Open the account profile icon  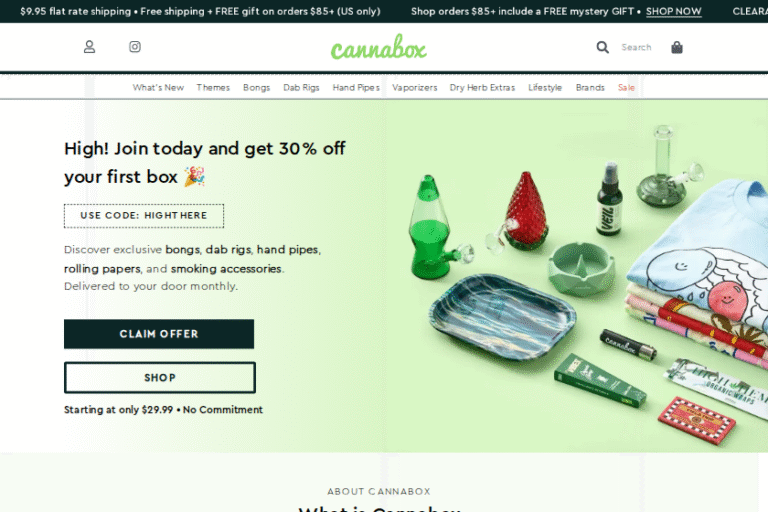pos(89,47)
